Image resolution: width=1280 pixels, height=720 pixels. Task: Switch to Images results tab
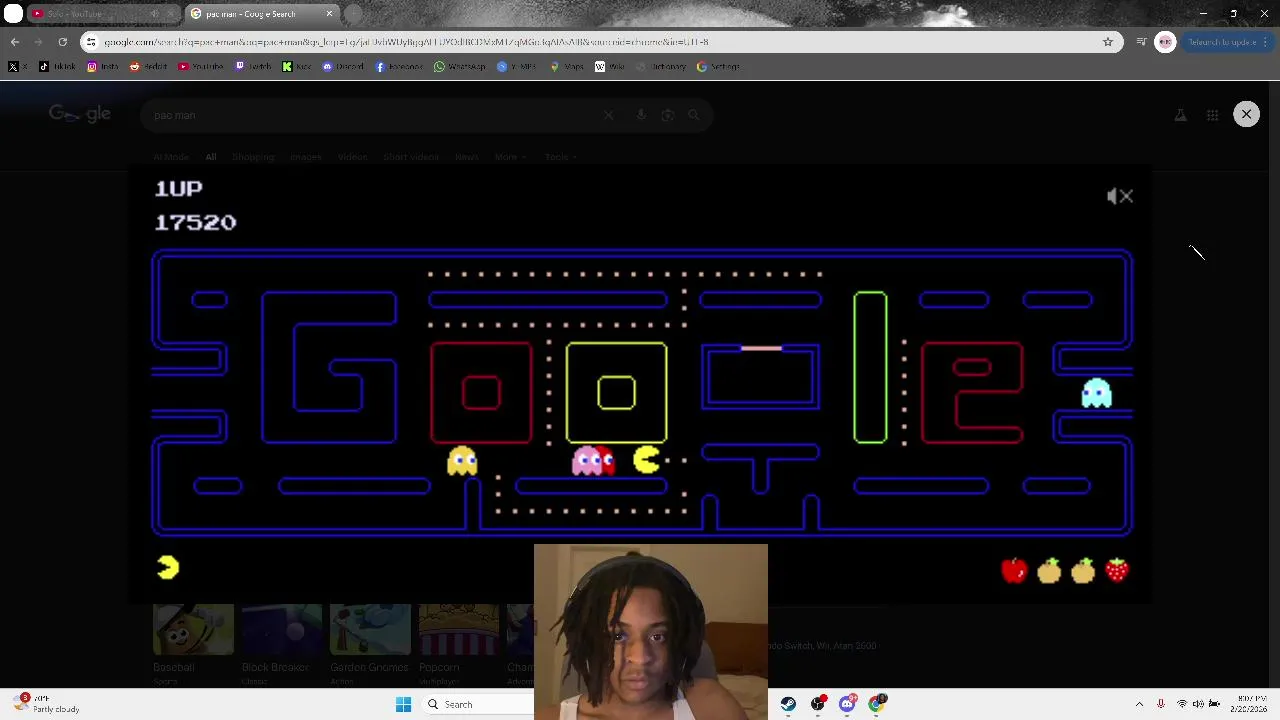coord(306,157)
